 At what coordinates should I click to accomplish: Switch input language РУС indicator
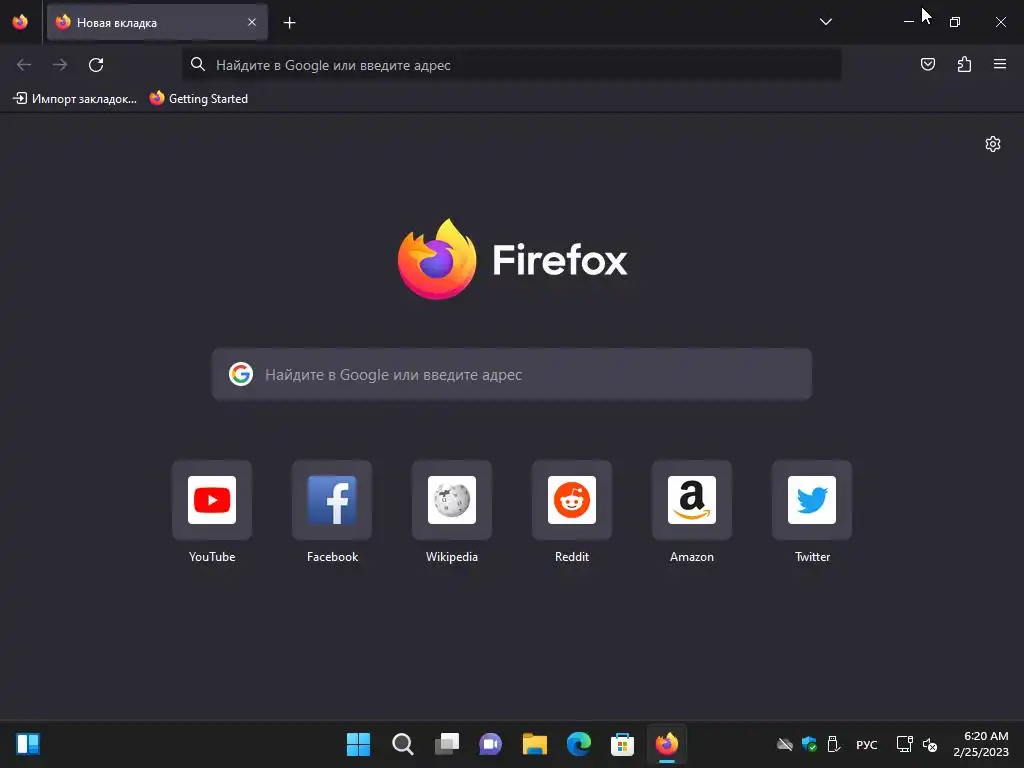(x=867, y=744)
